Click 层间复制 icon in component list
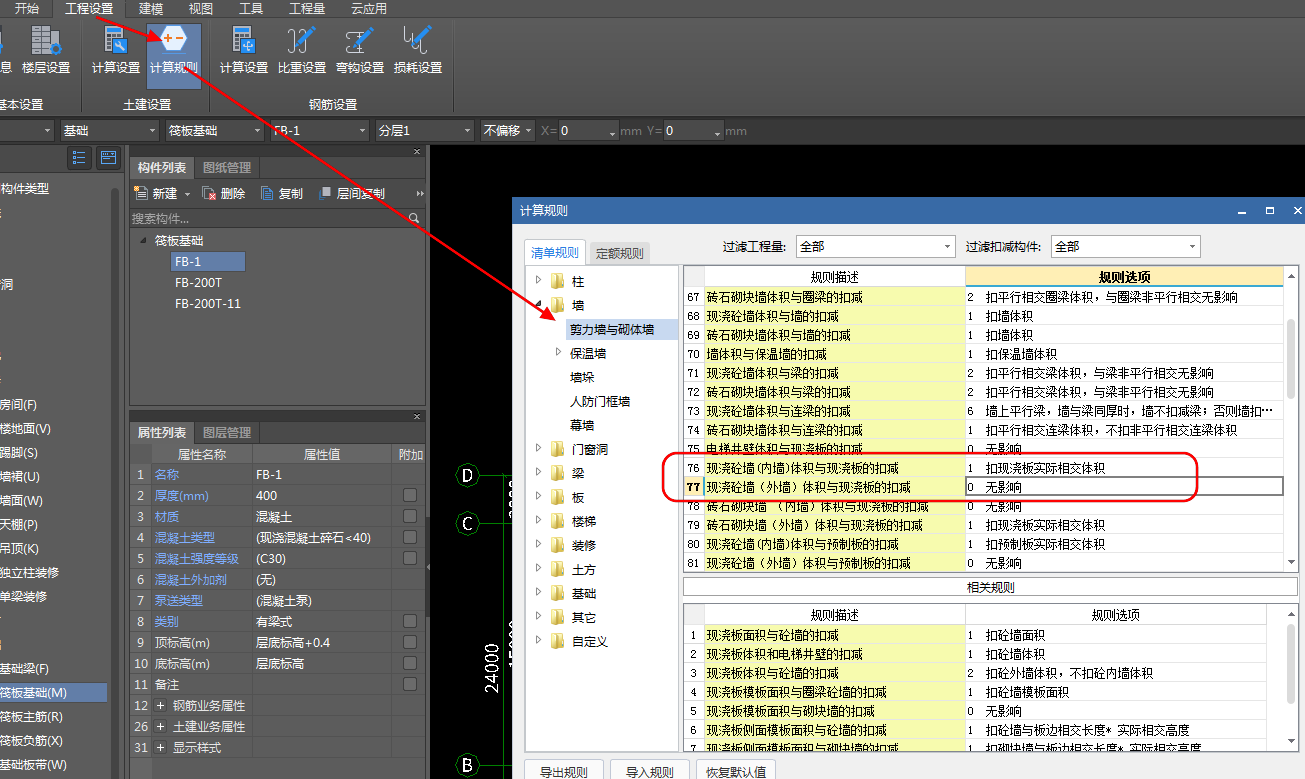1305x779 pixels. tap(325, 193)
